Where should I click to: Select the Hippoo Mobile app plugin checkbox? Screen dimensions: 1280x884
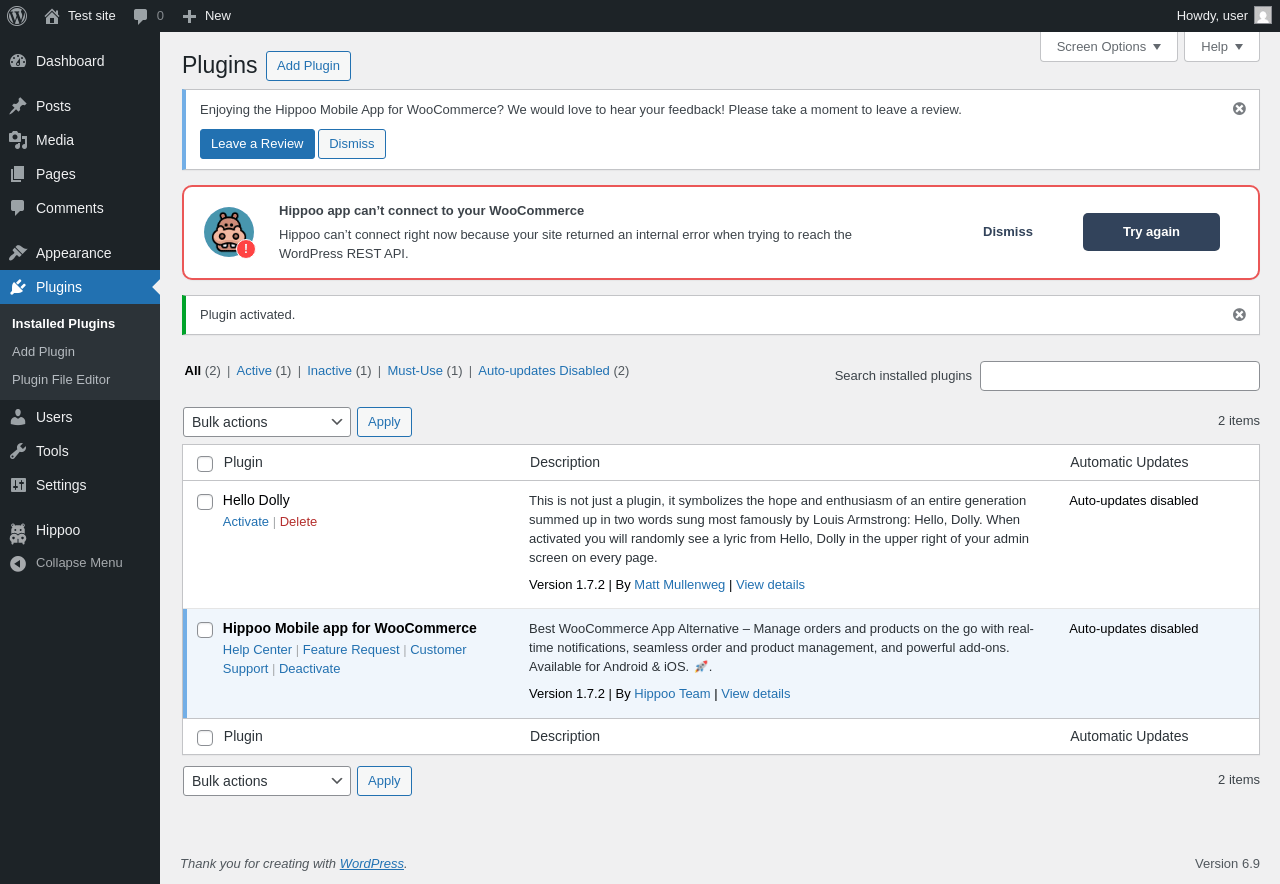coord(205,630)
